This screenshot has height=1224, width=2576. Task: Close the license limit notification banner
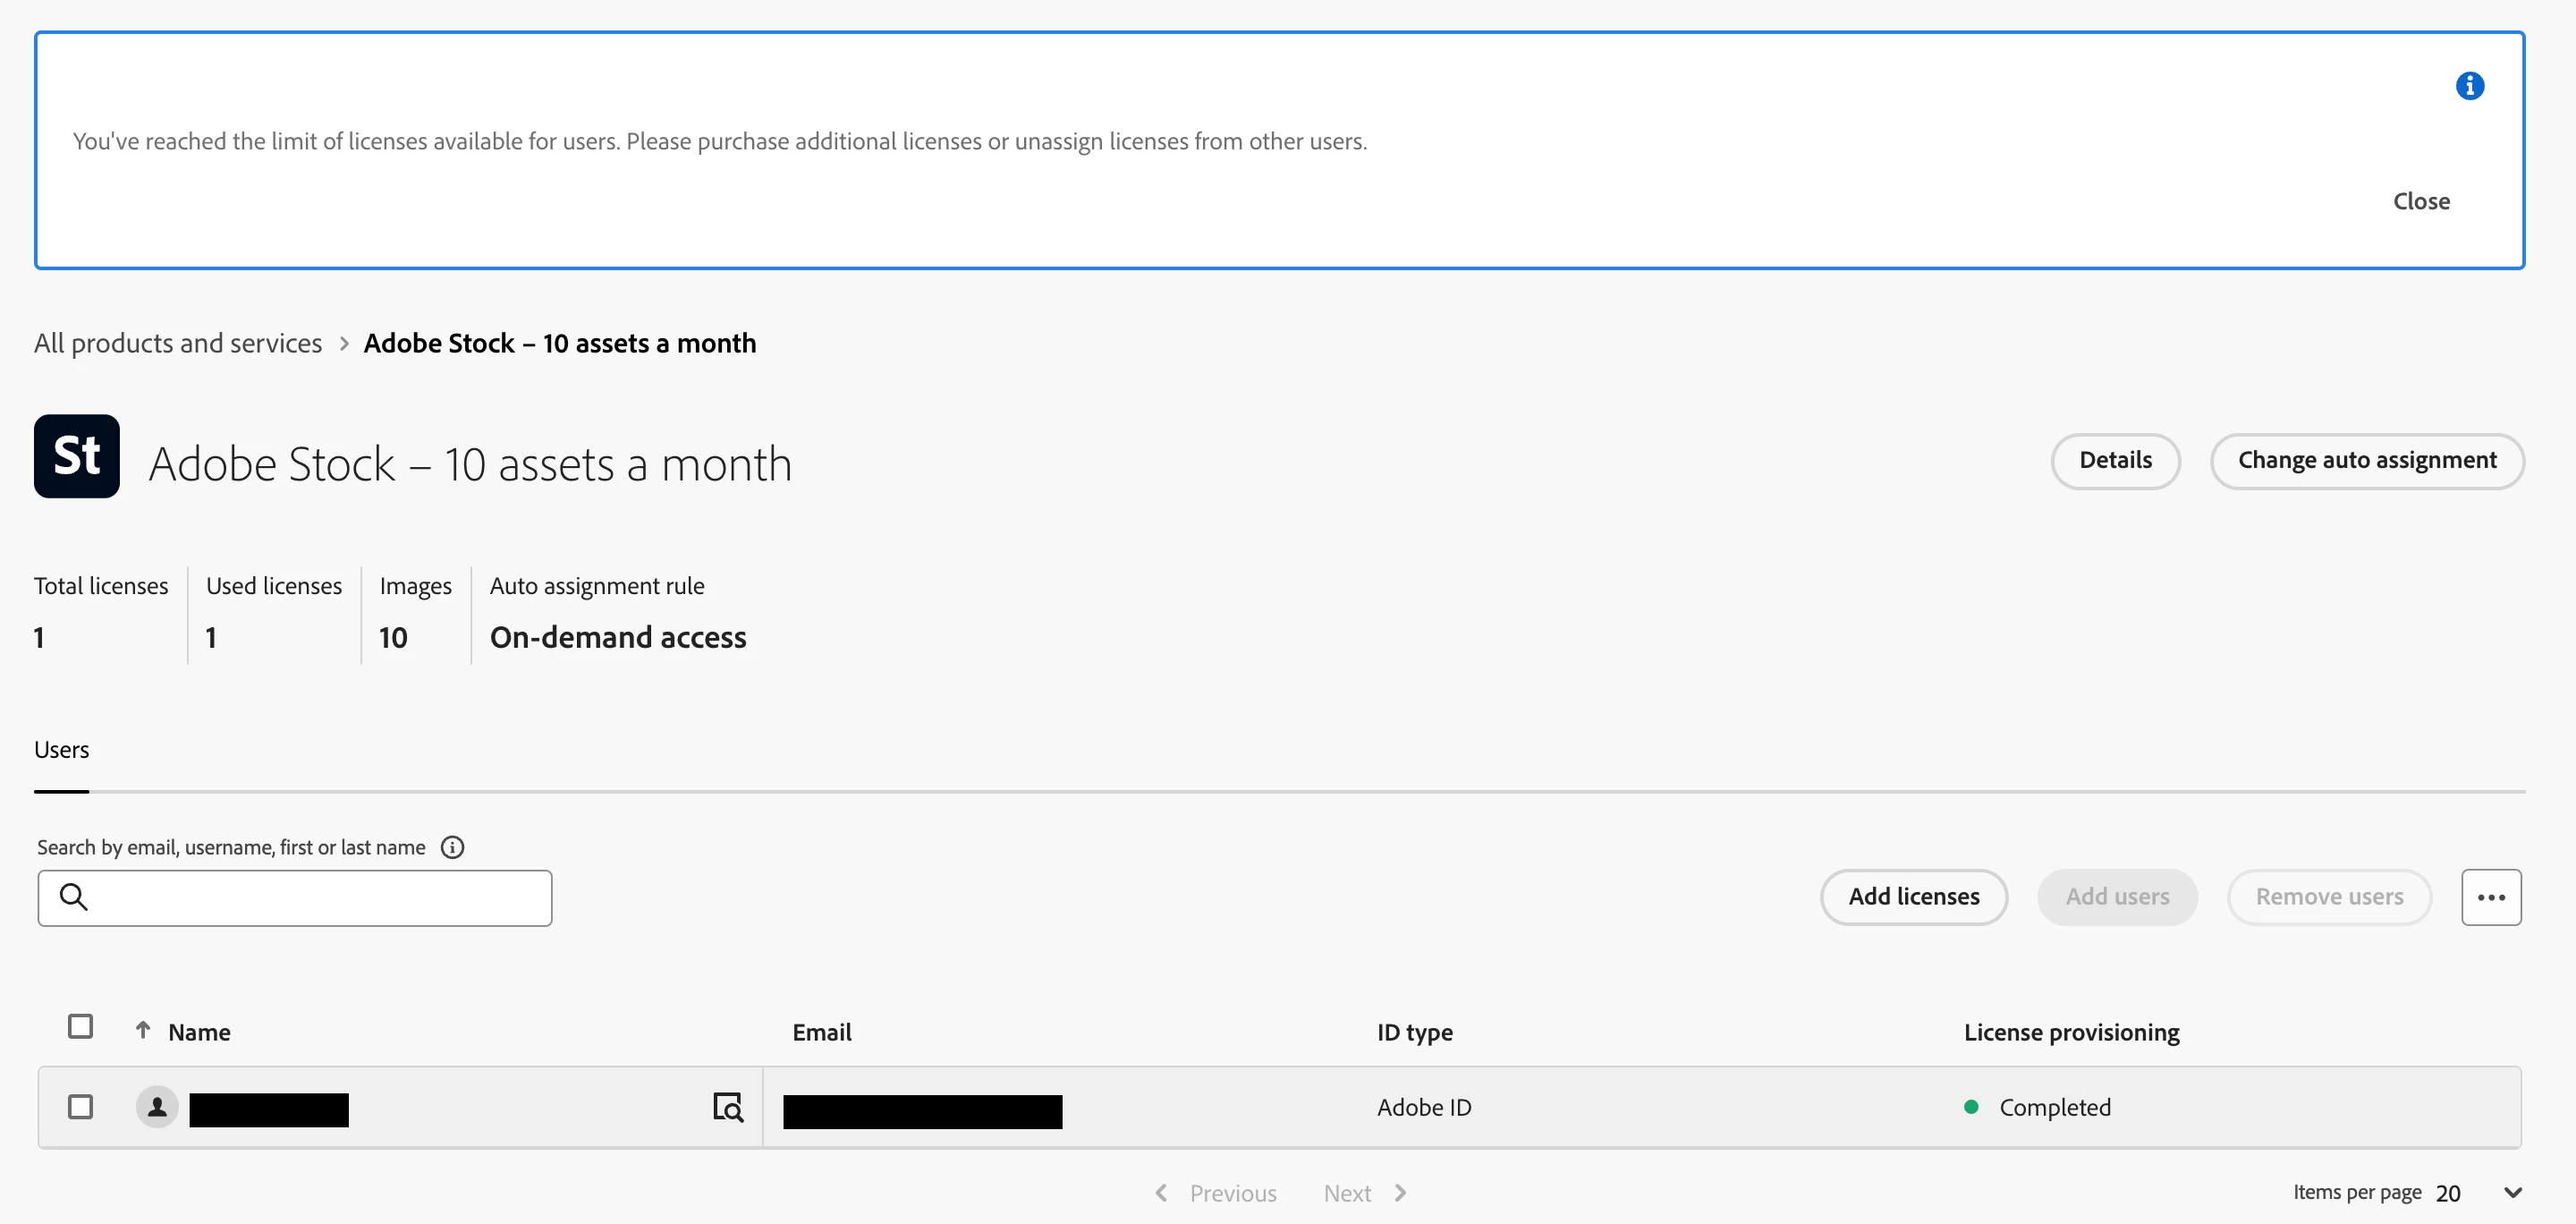point(2420,201)
